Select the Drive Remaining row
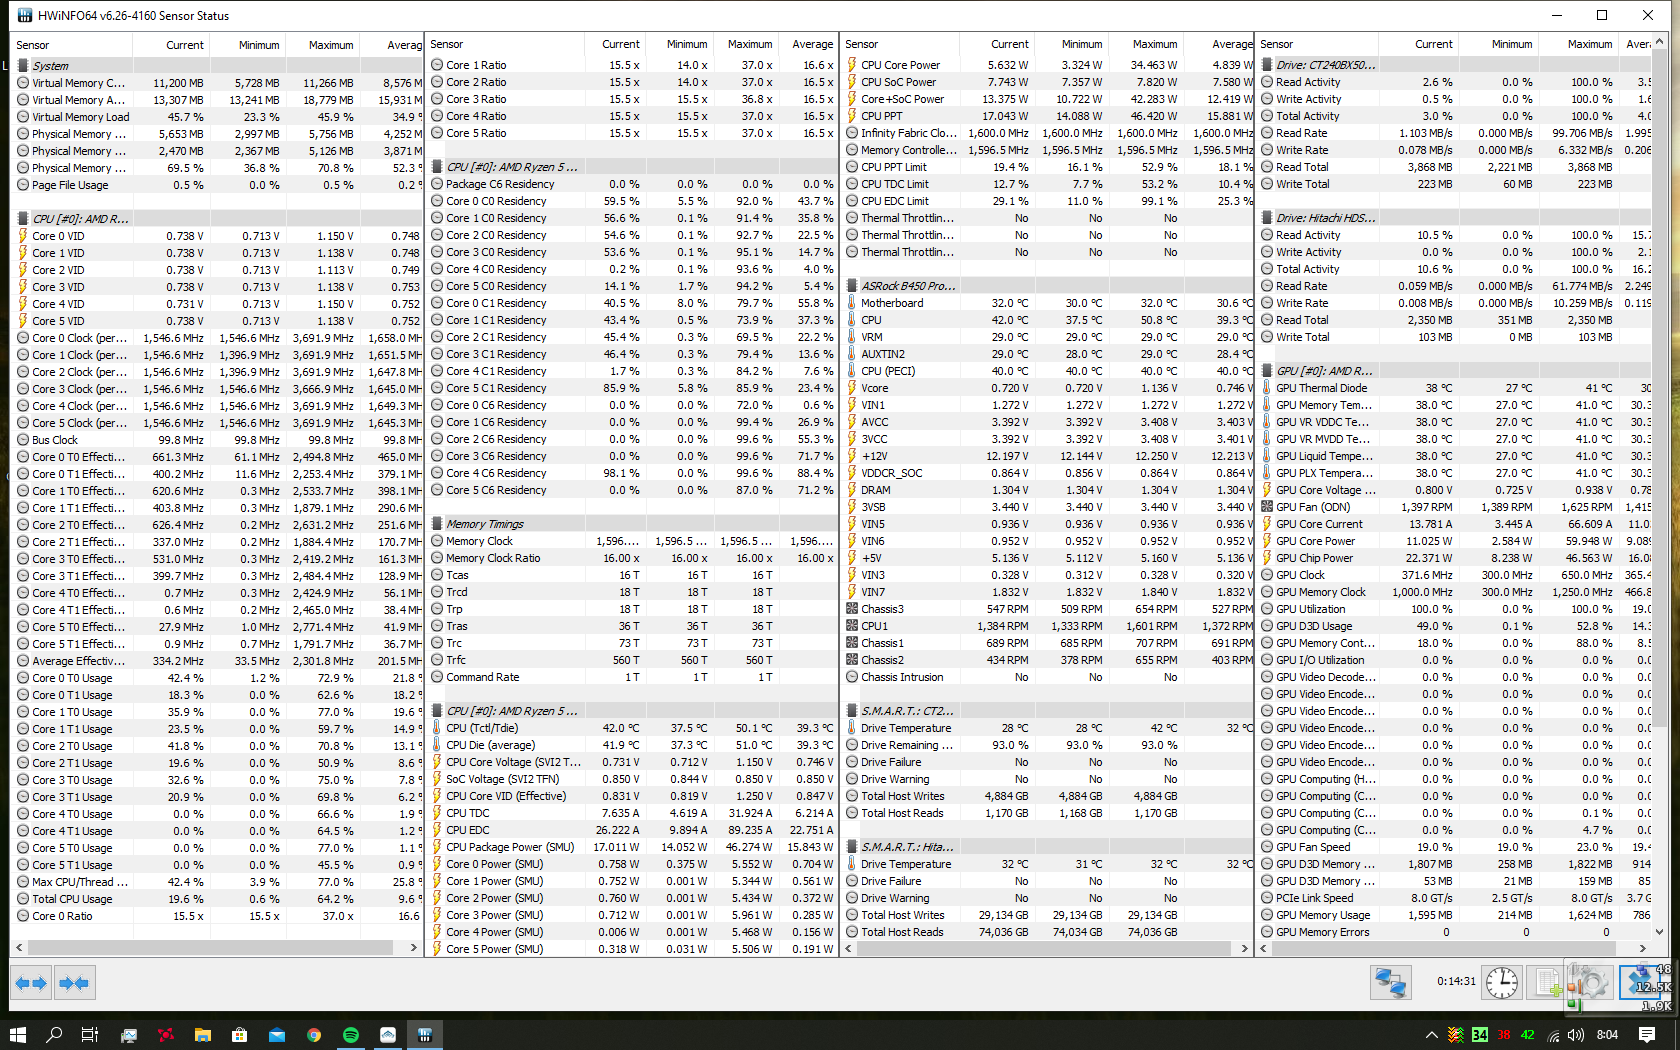 [x=1048, y=745]
